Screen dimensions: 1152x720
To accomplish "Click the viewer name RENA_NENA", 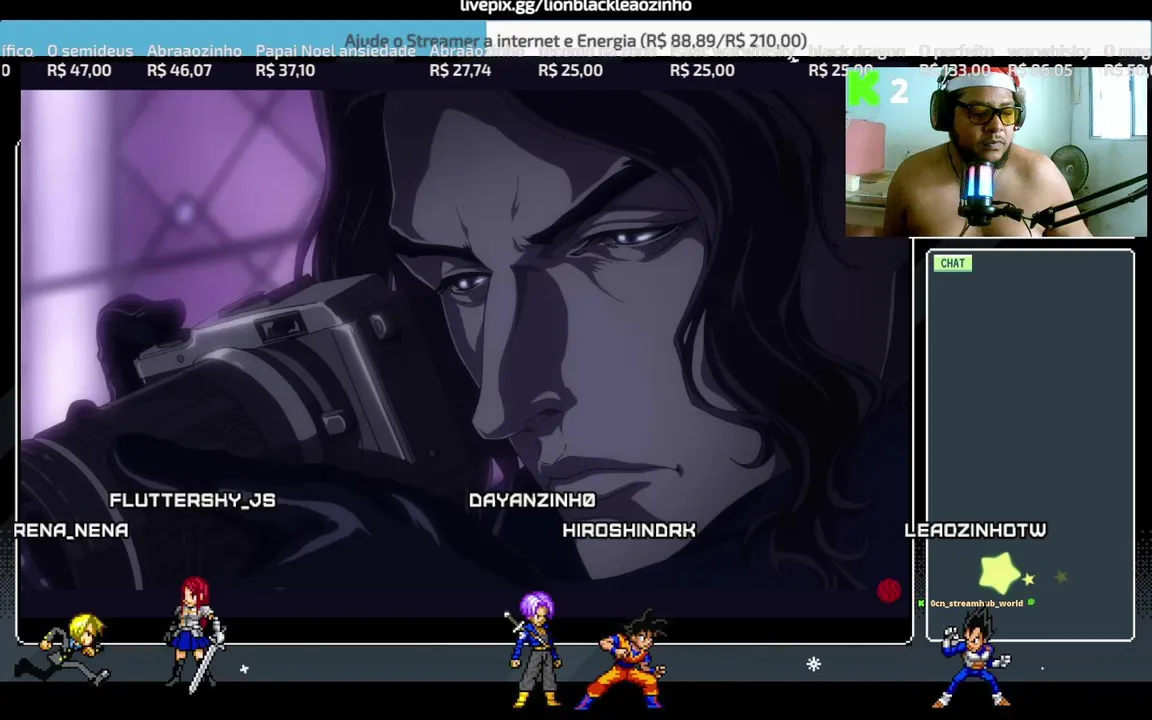I will pos(71,530).
